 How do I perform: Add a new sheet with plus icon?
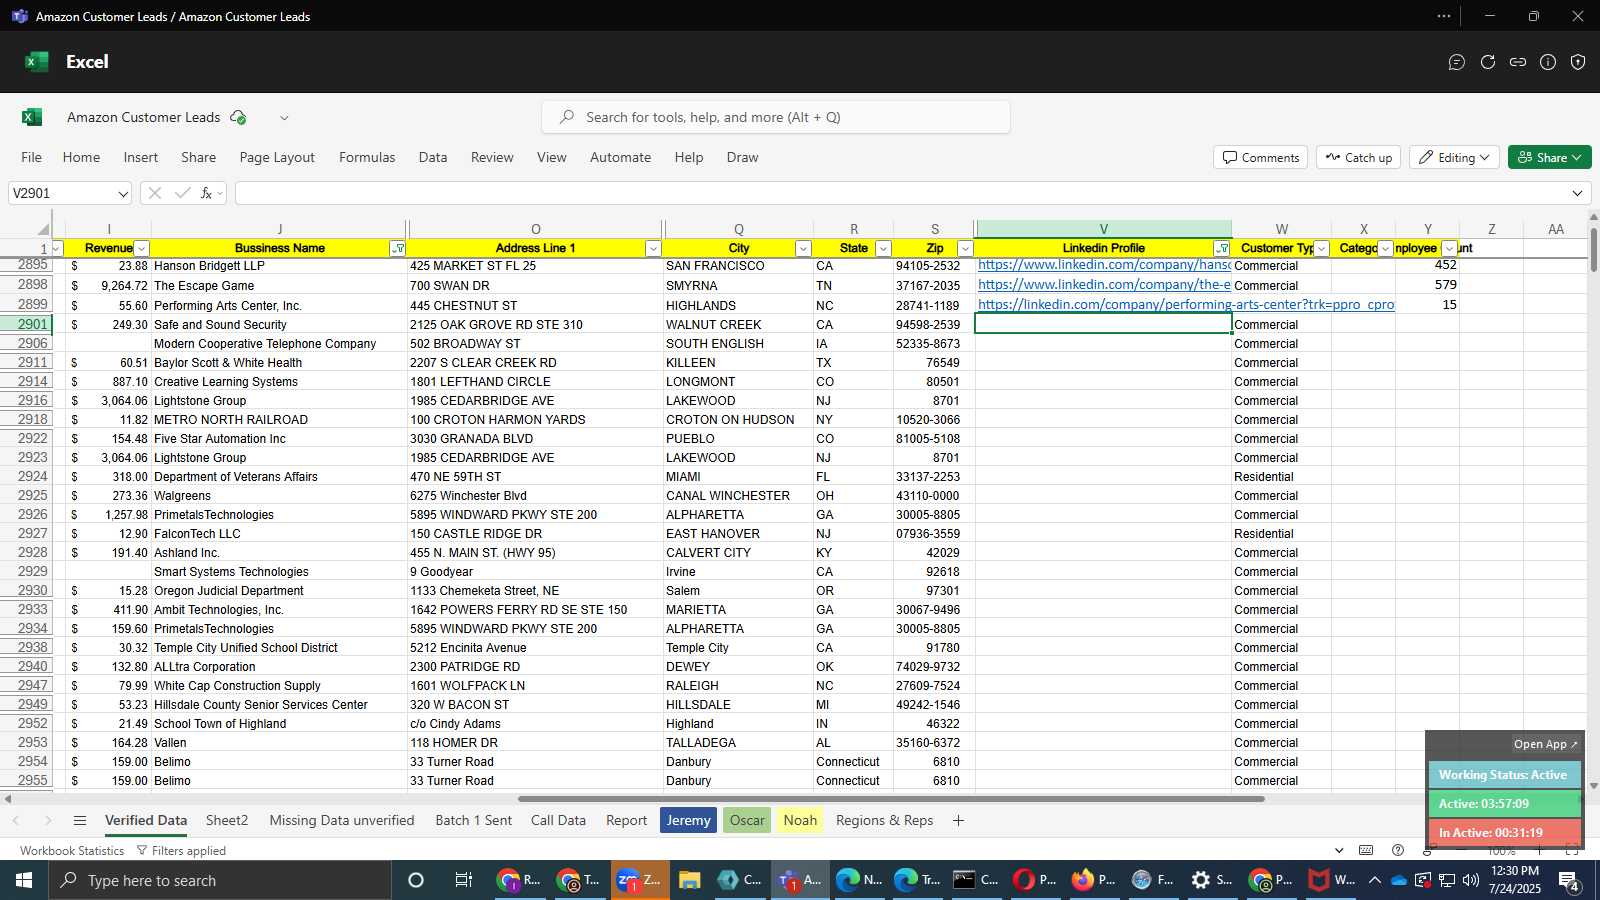958,820
